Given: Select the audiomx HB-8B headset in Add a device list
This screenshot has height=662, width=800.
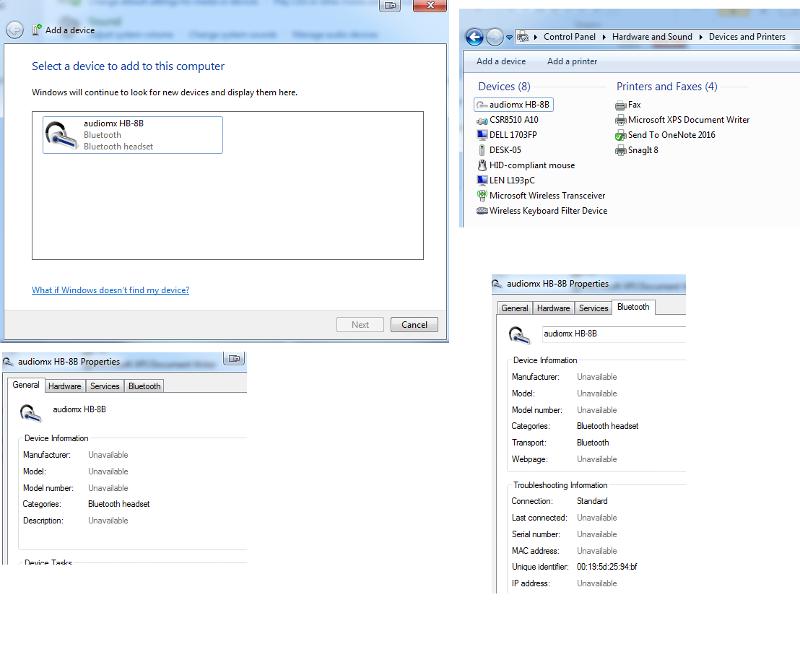Looking at the screenshot, I should point(133,135).
